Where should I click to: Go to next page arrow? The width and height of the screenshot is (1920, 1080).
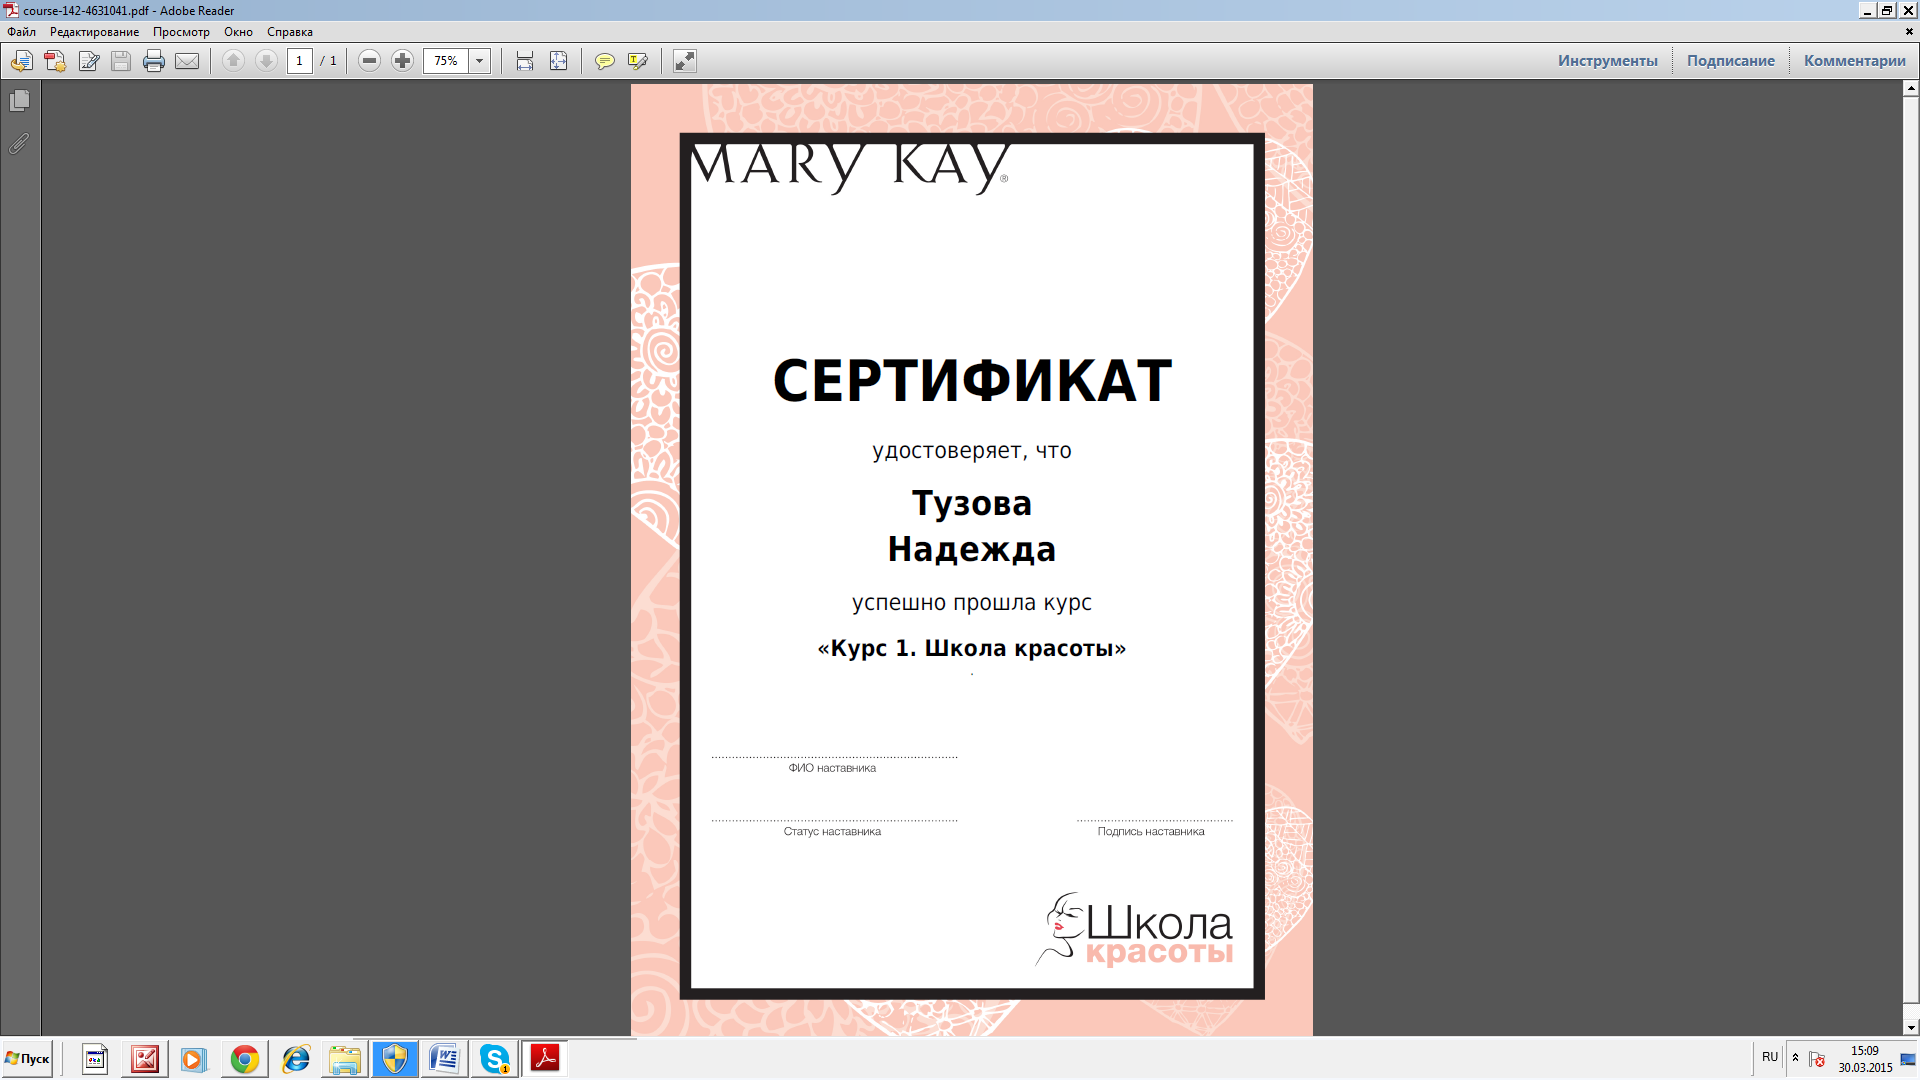coord(266,61)
